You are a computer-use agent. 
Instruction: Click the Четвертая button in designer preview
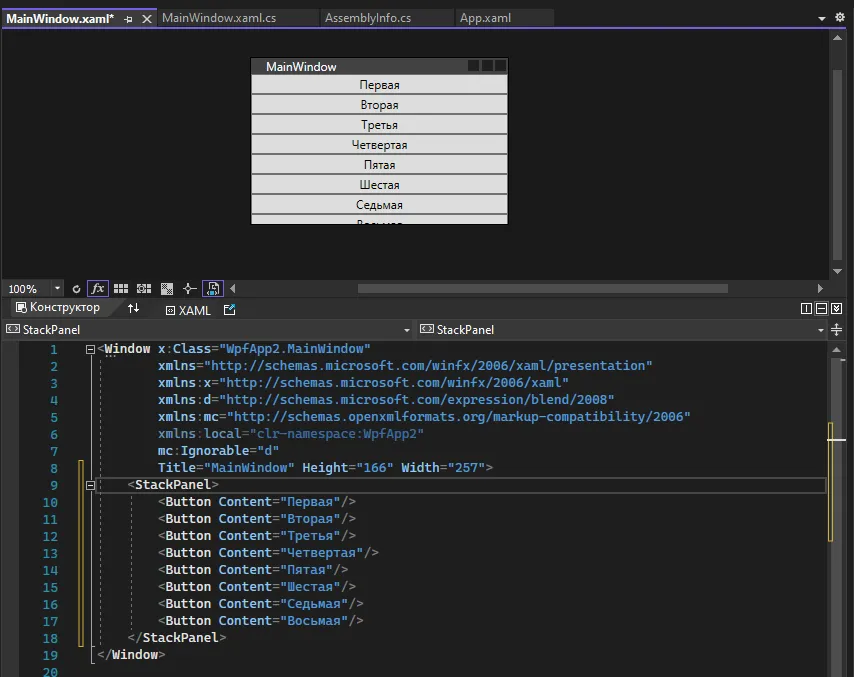379,145
